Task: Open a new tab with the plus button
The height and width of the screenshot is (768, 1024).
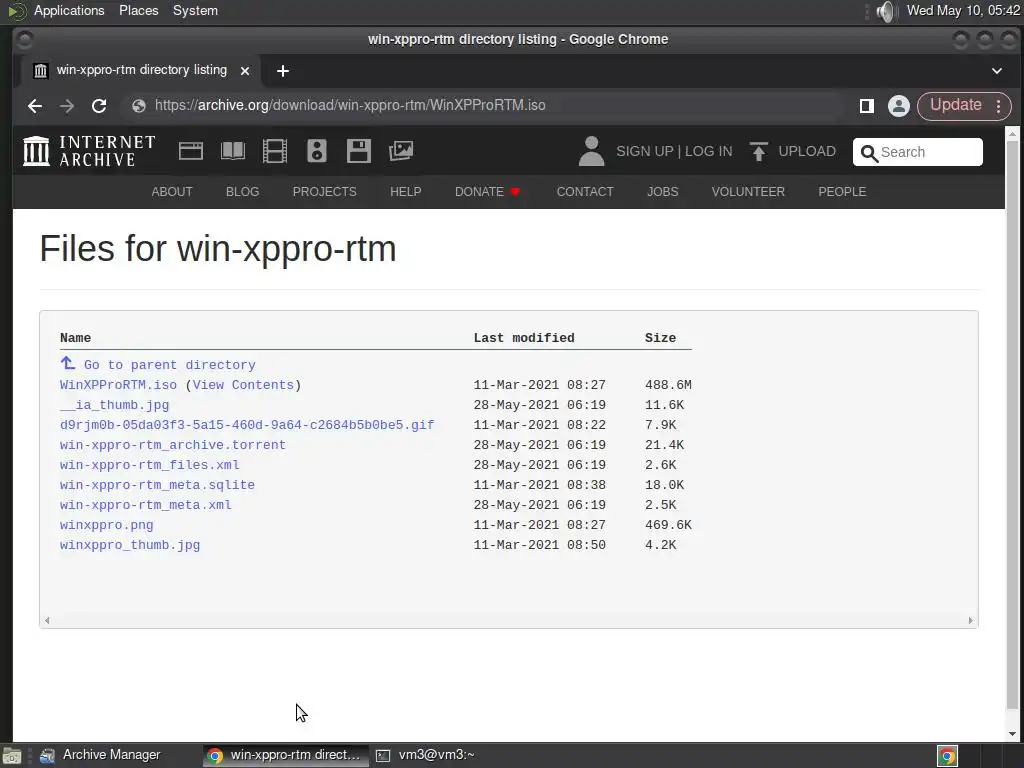Action: pos(283,71)
